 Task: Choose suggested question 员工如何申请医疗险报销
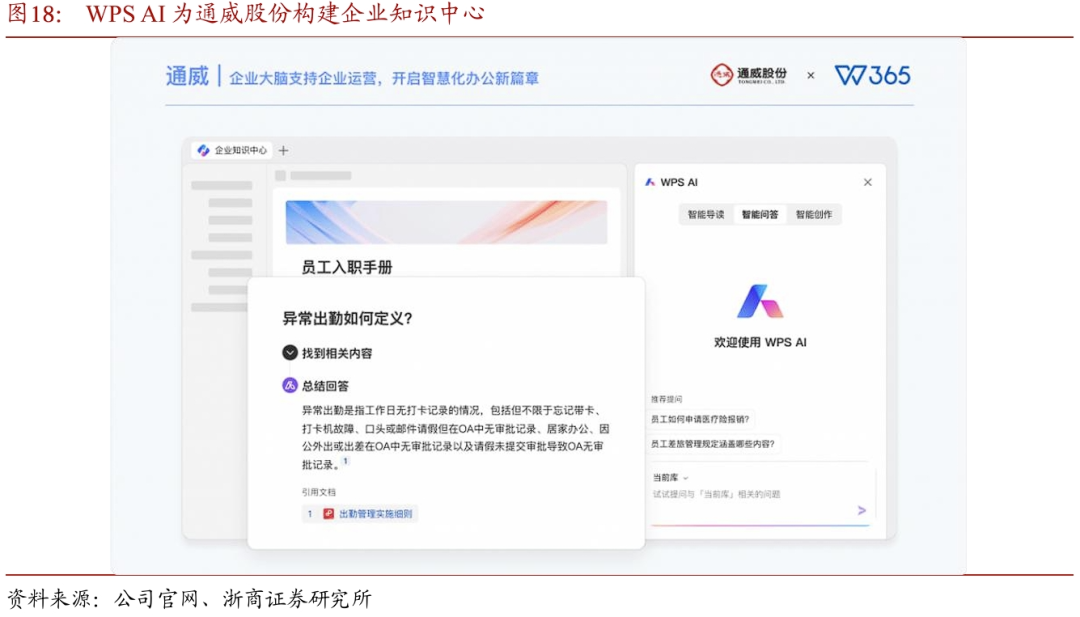pyautogui.click(x=700, y=419)
